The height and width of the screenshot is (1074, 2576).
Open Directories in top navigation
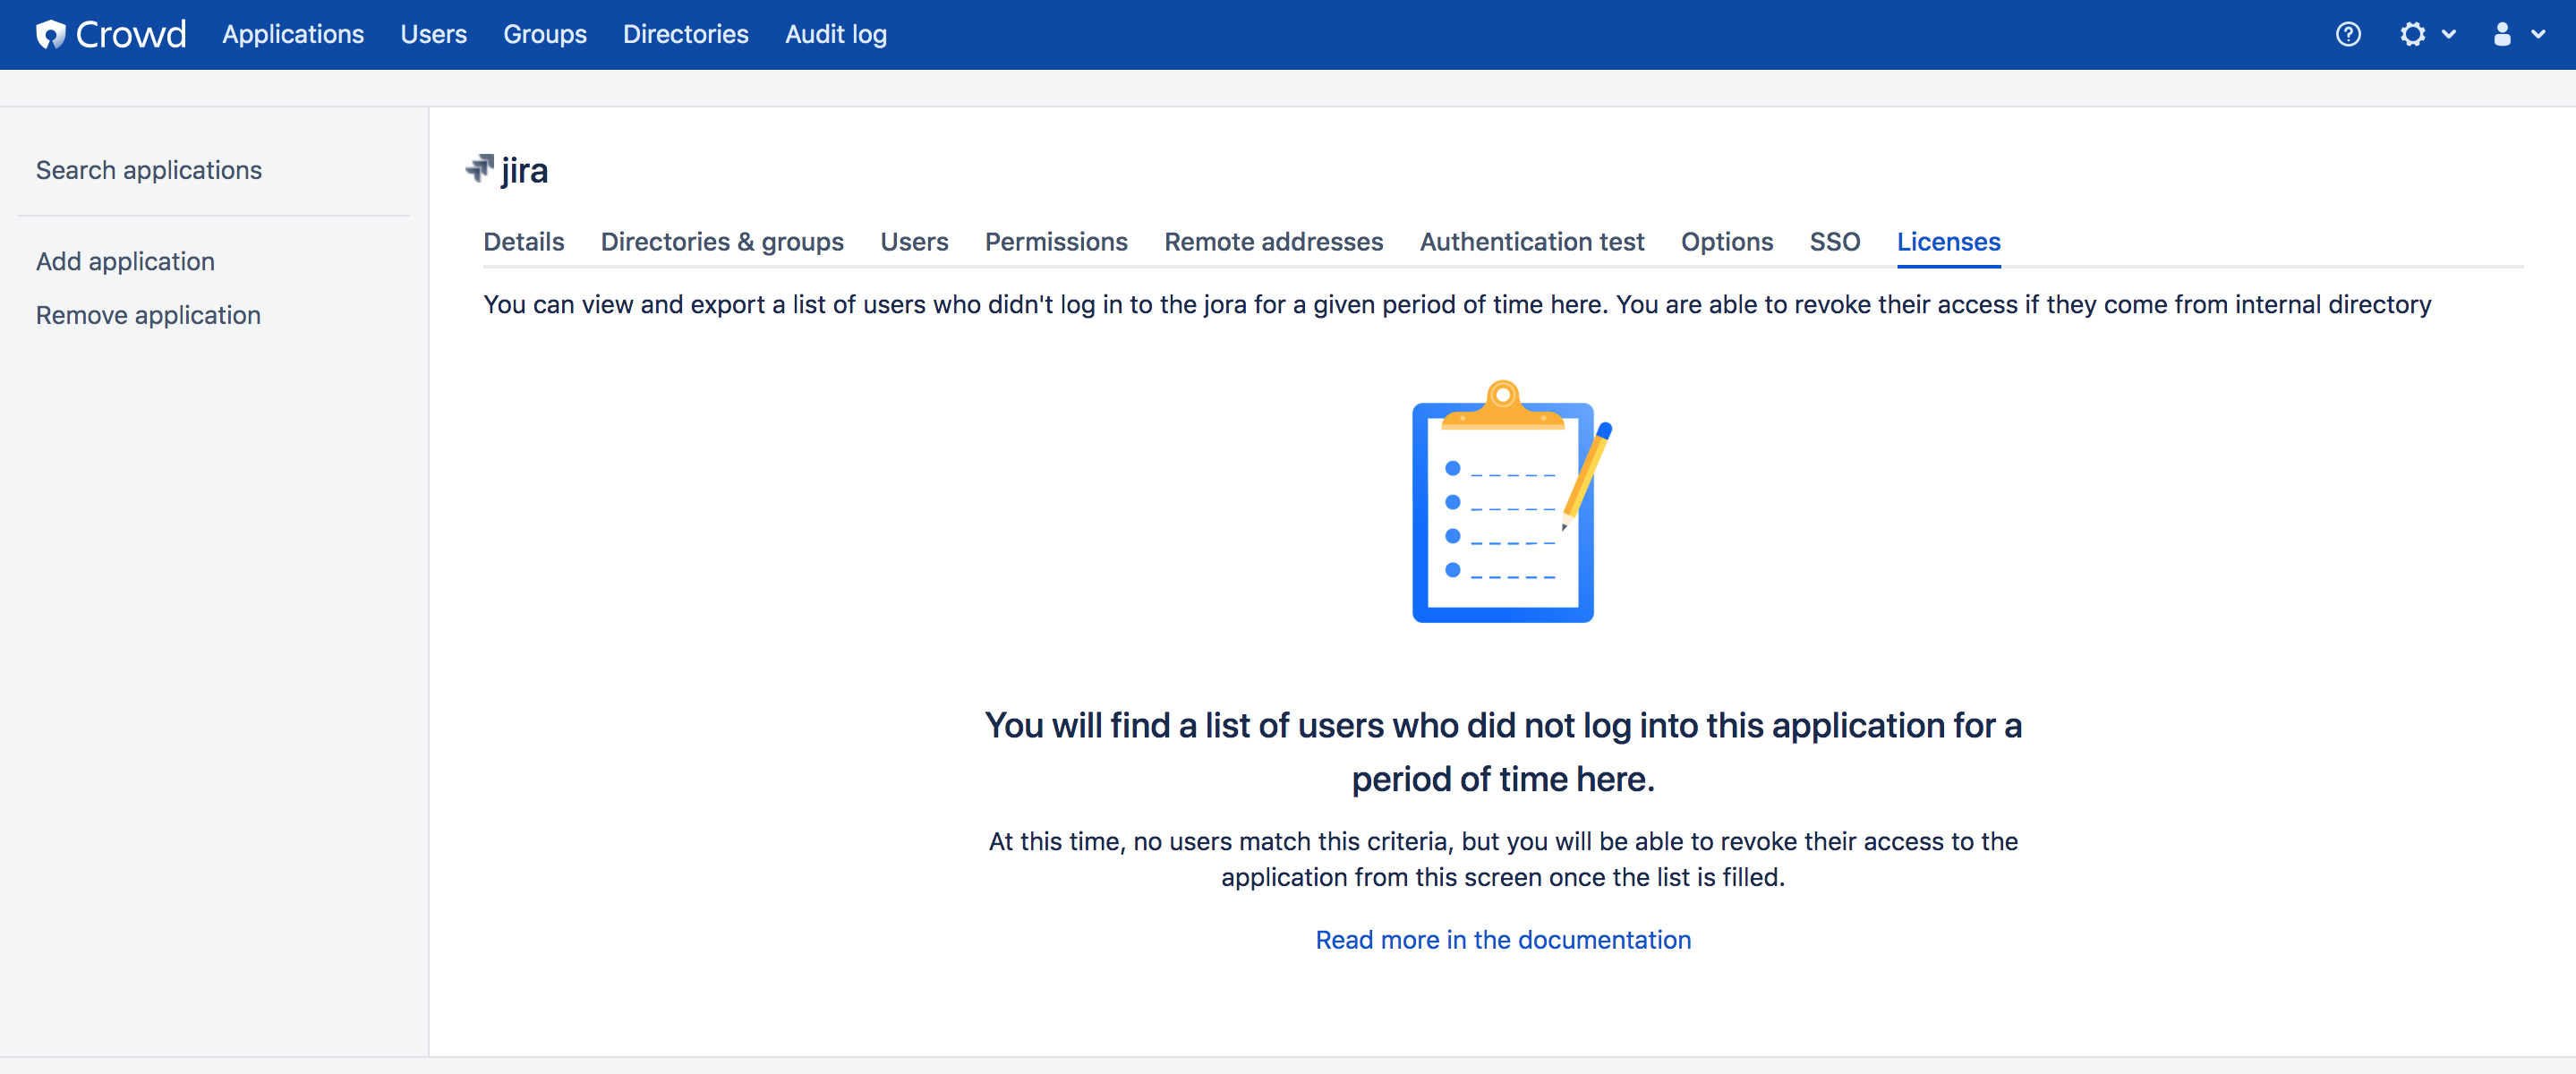pos(686,34)
